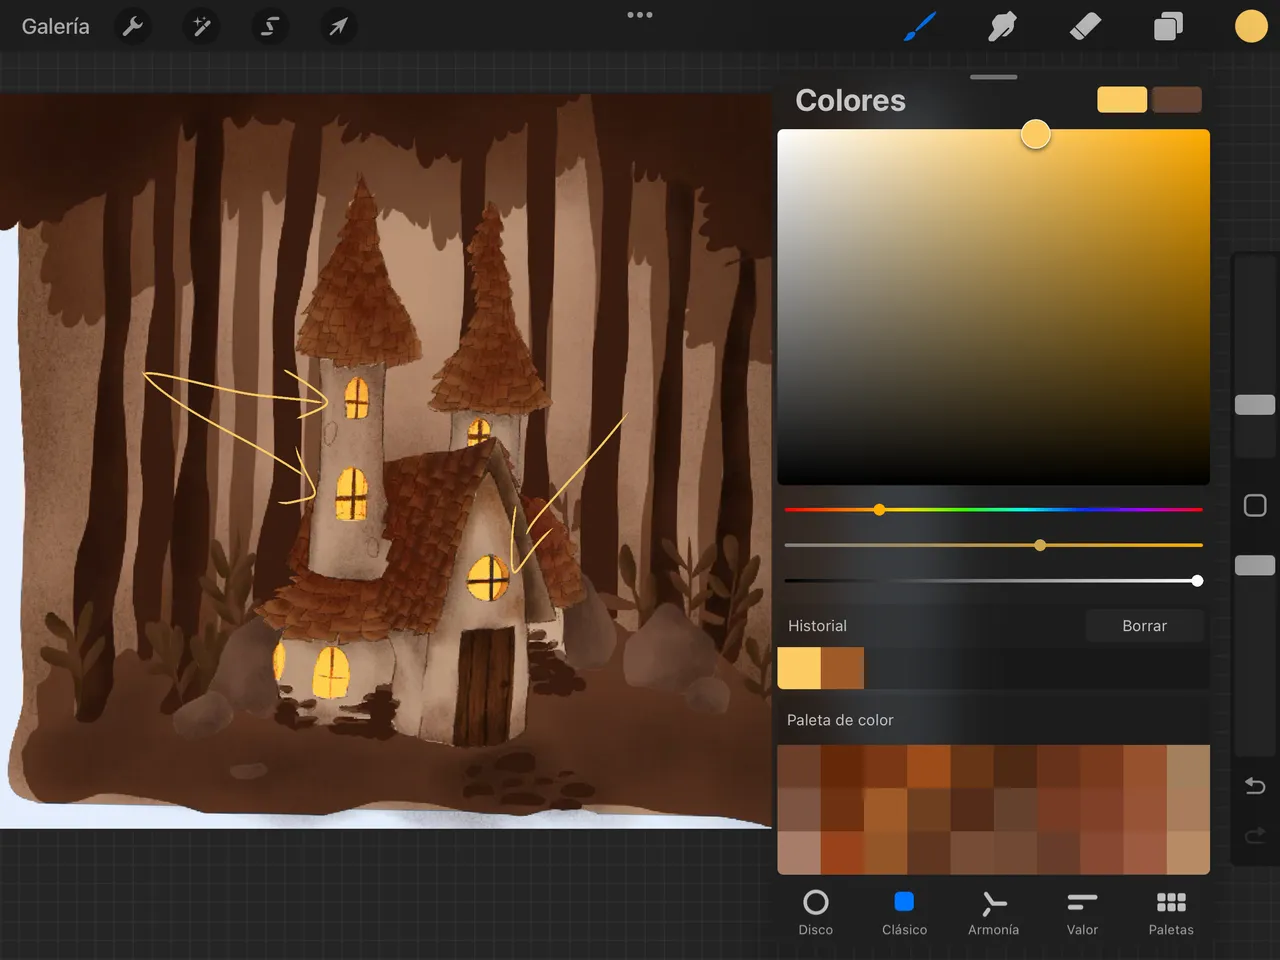Select the Brush tool
Image resolution: width=1280 pixels, height=960 pixels.
tap(920, 27)
